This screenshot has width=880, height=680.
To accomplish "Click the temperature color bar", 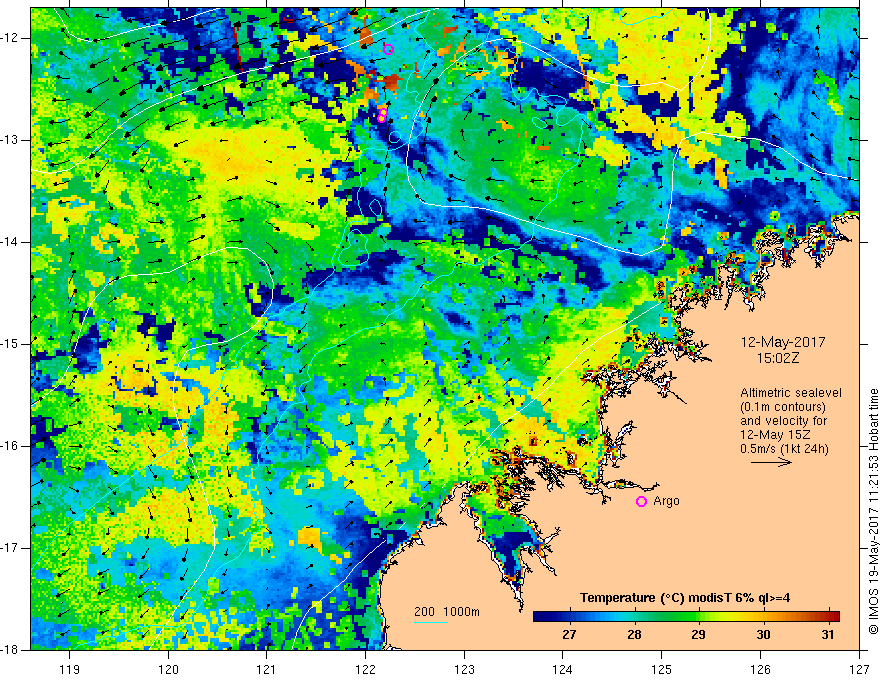I will coord(686,617).
